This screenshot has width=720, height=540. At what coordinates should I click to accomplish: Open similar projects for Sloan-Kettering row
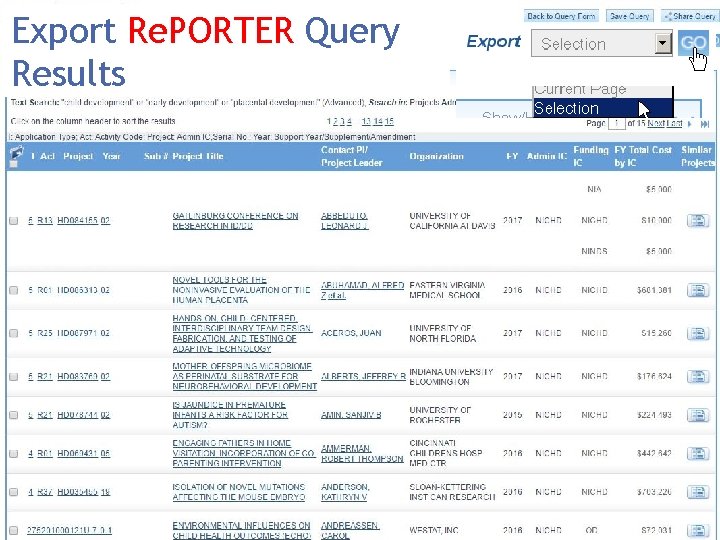click(x=698, y=492)
